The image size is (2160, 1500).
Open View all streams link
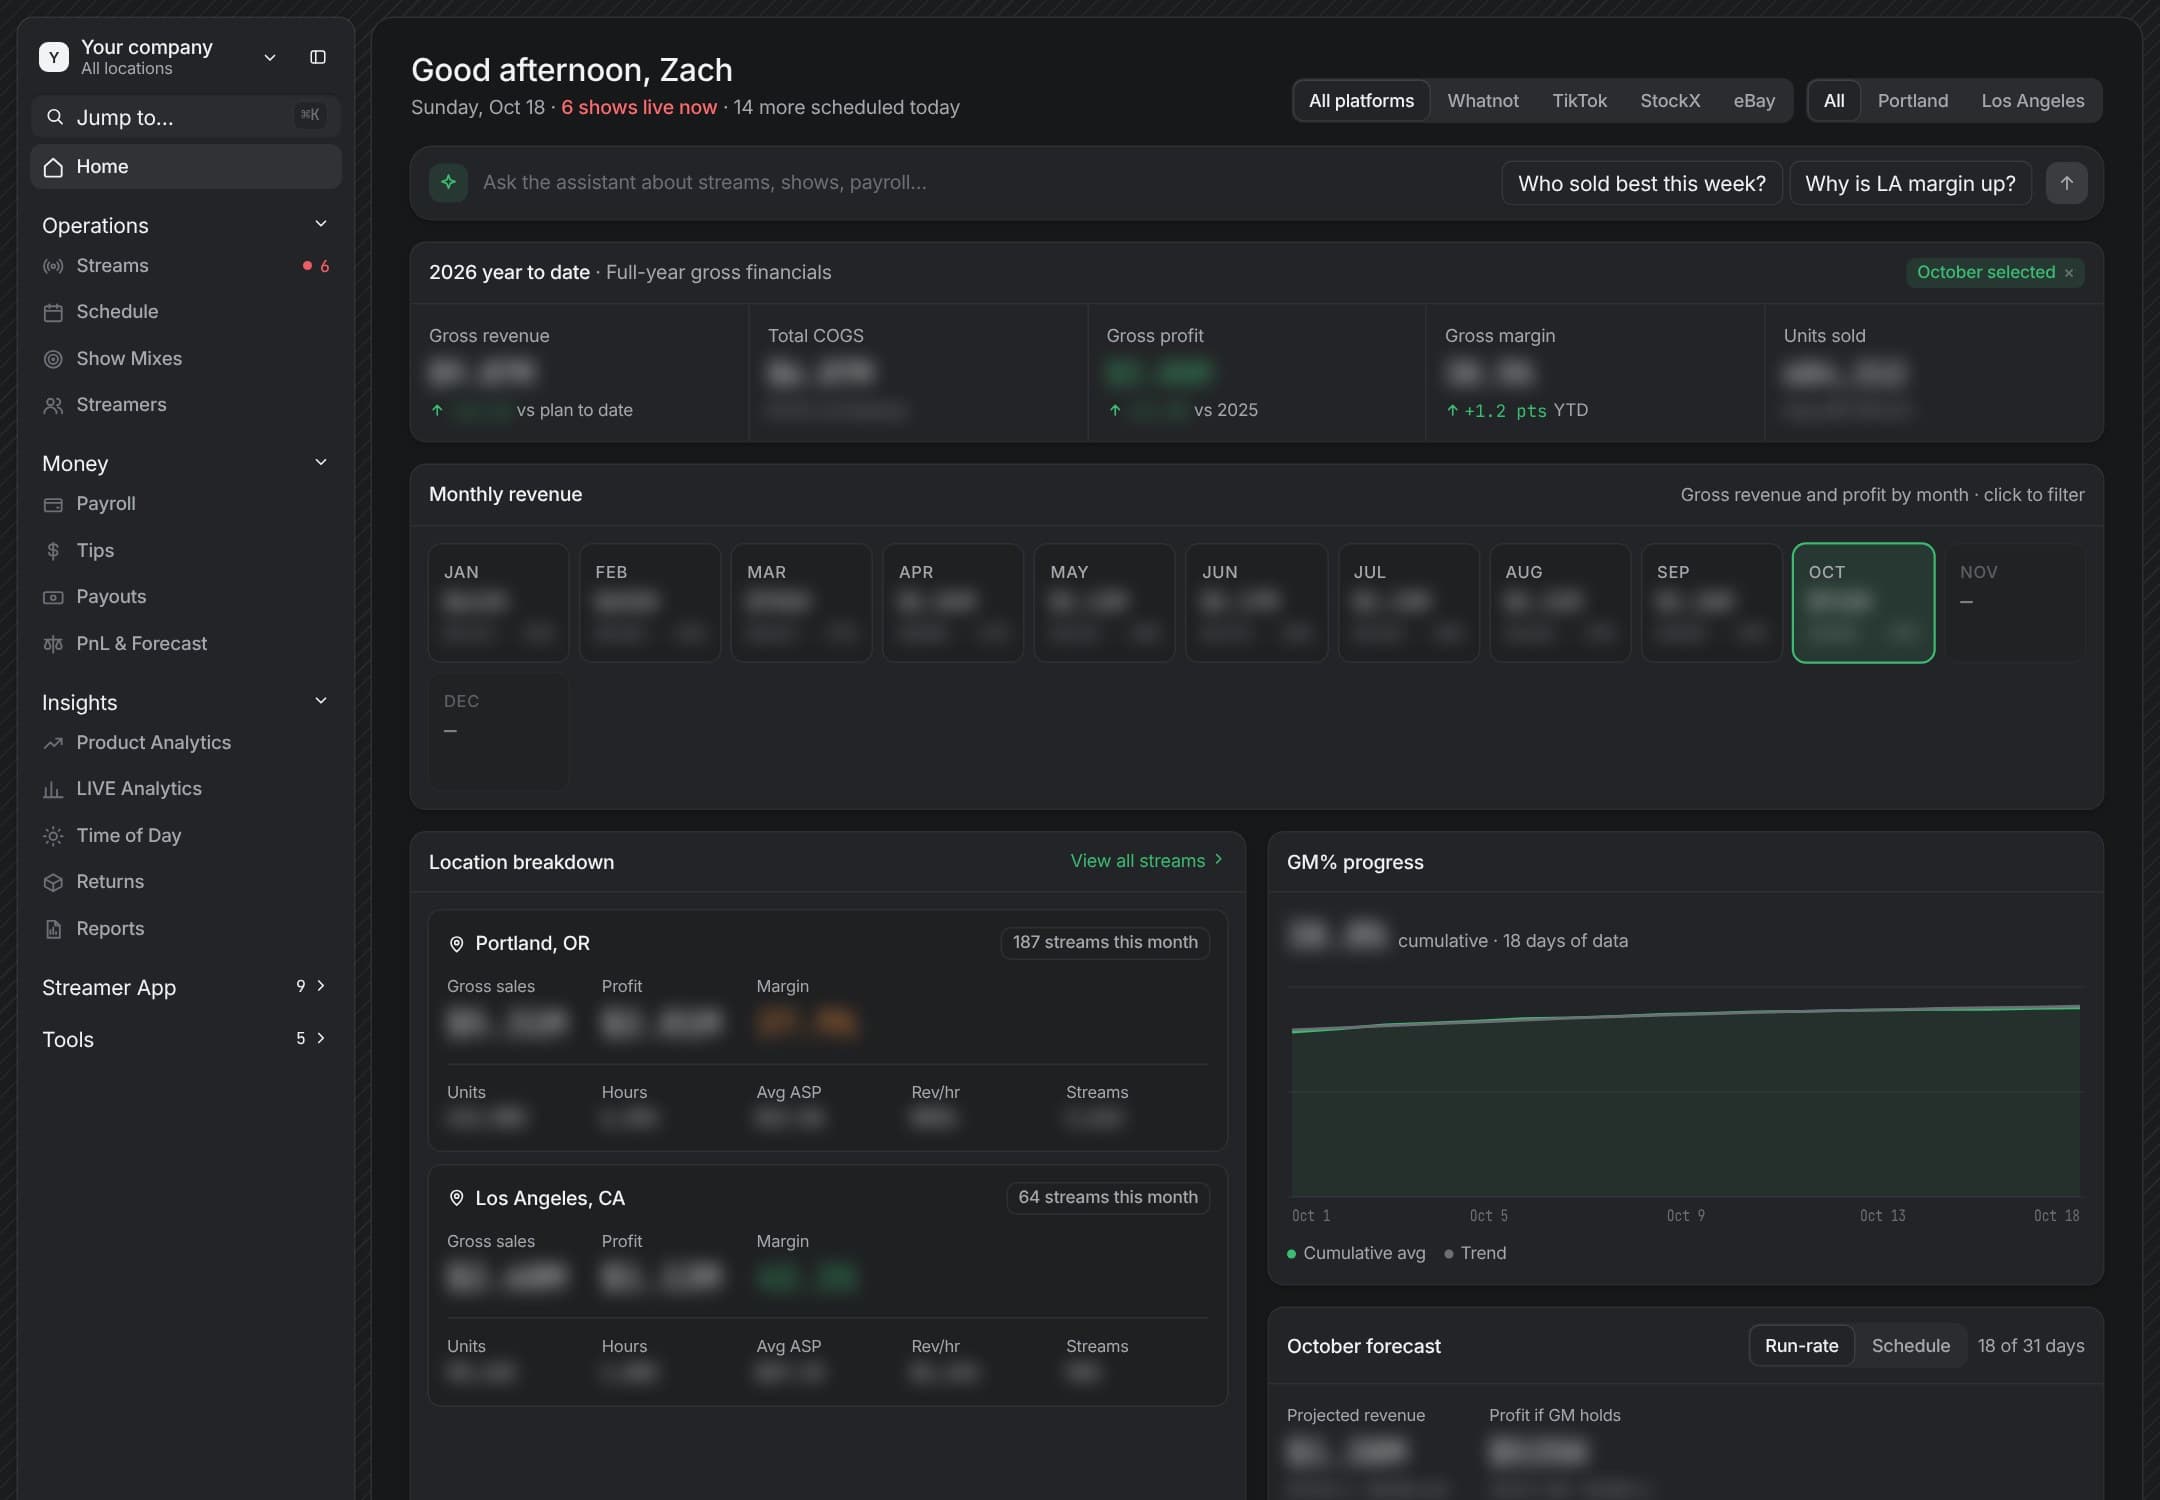tap(1147, 861)
